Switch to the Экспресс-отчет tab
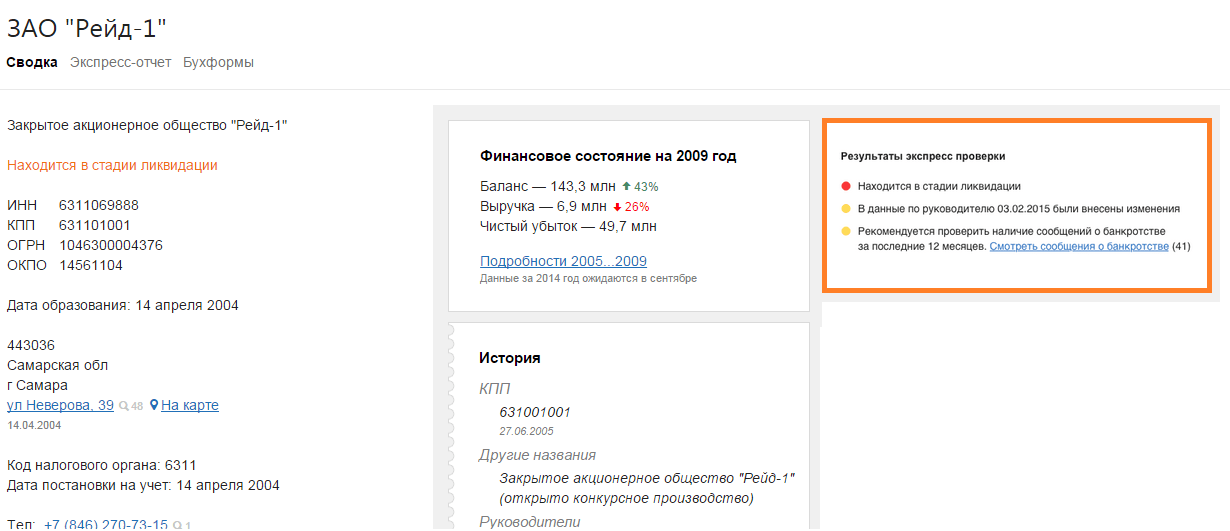This screenshot has width=1230, height=531. (120, 62)
